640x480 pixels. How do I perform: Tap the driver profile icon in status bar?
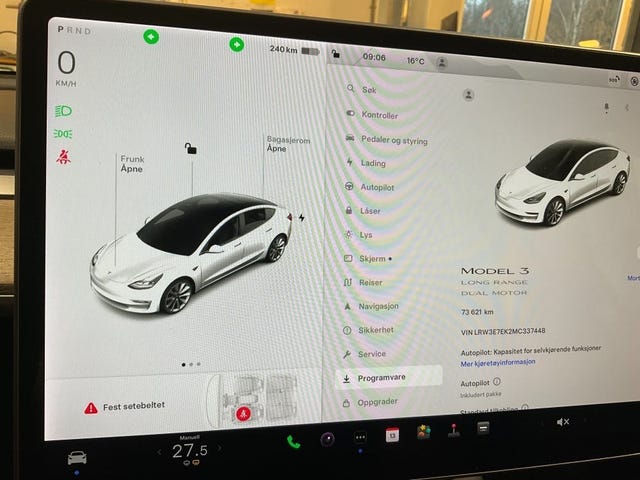tap(442, 63)
